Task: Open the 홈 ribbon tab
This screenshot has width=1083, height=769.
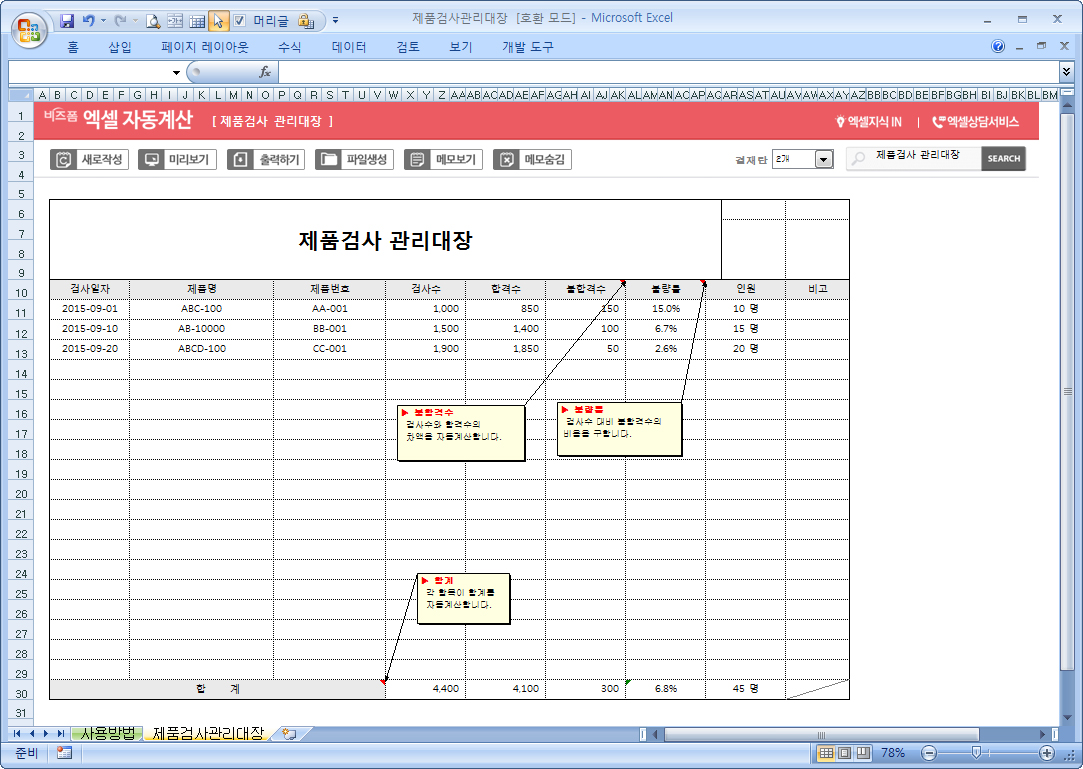Action: (x=73, y=47)
